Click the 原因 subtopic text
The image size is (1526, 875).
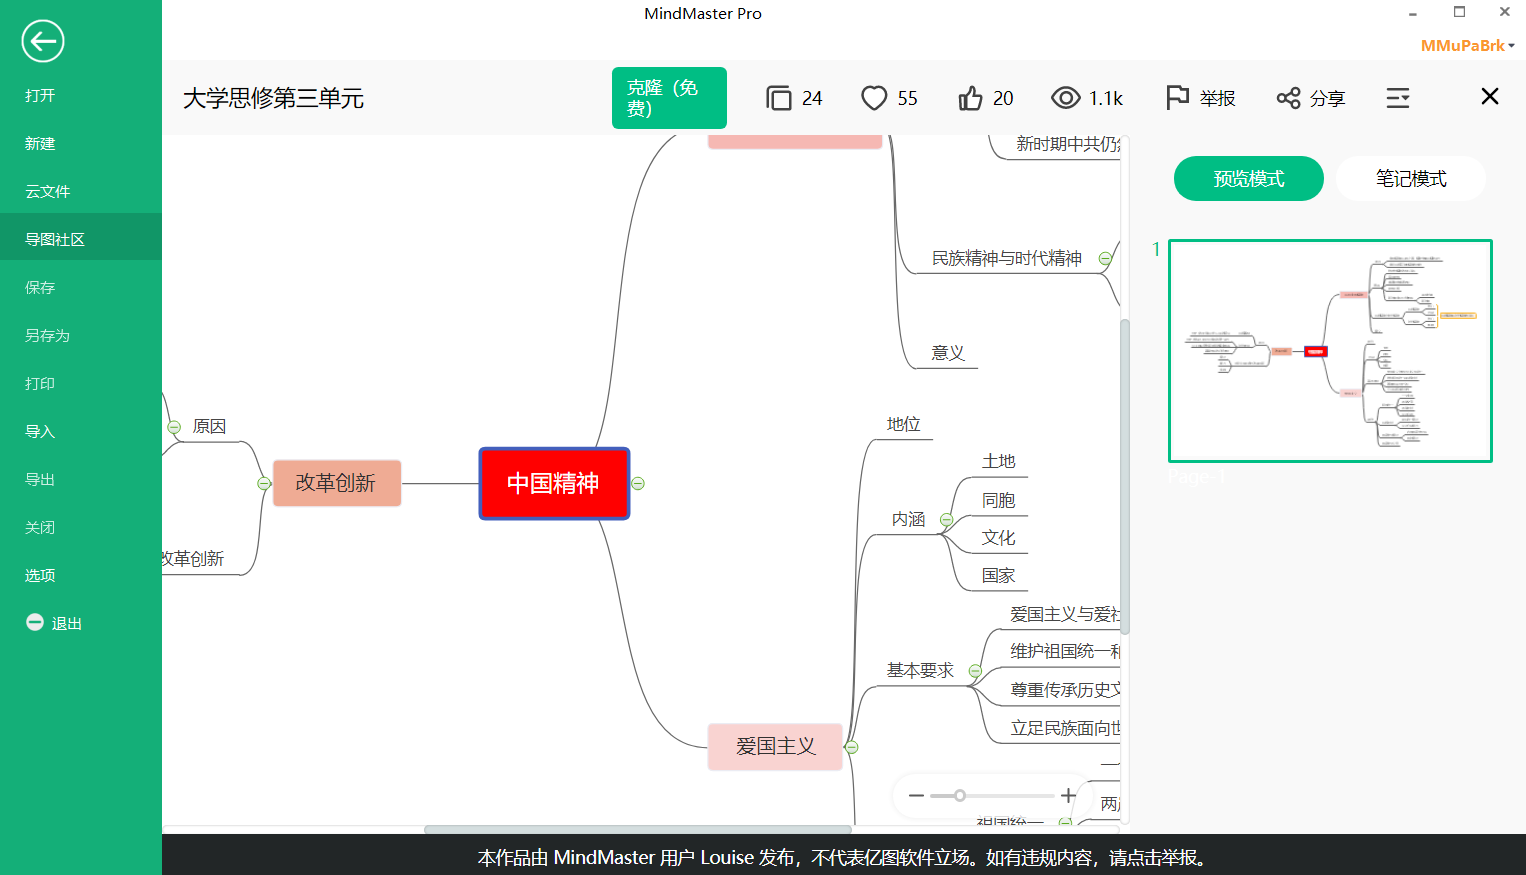(x=209, y=427)
